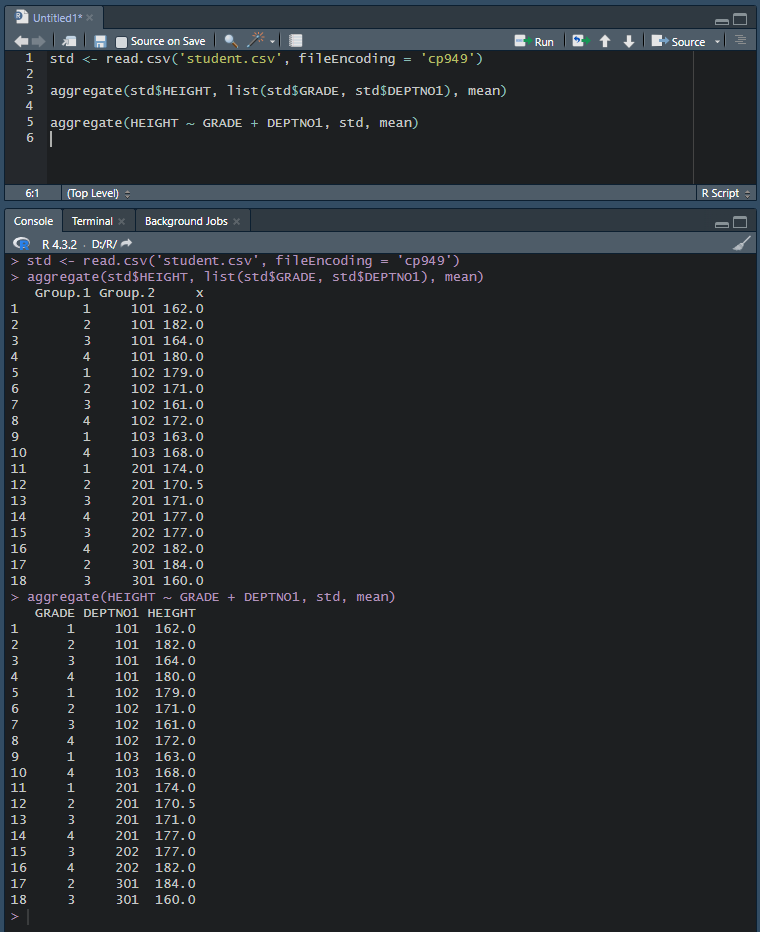Open the Top Level scope dropdown

coord(99,193)
